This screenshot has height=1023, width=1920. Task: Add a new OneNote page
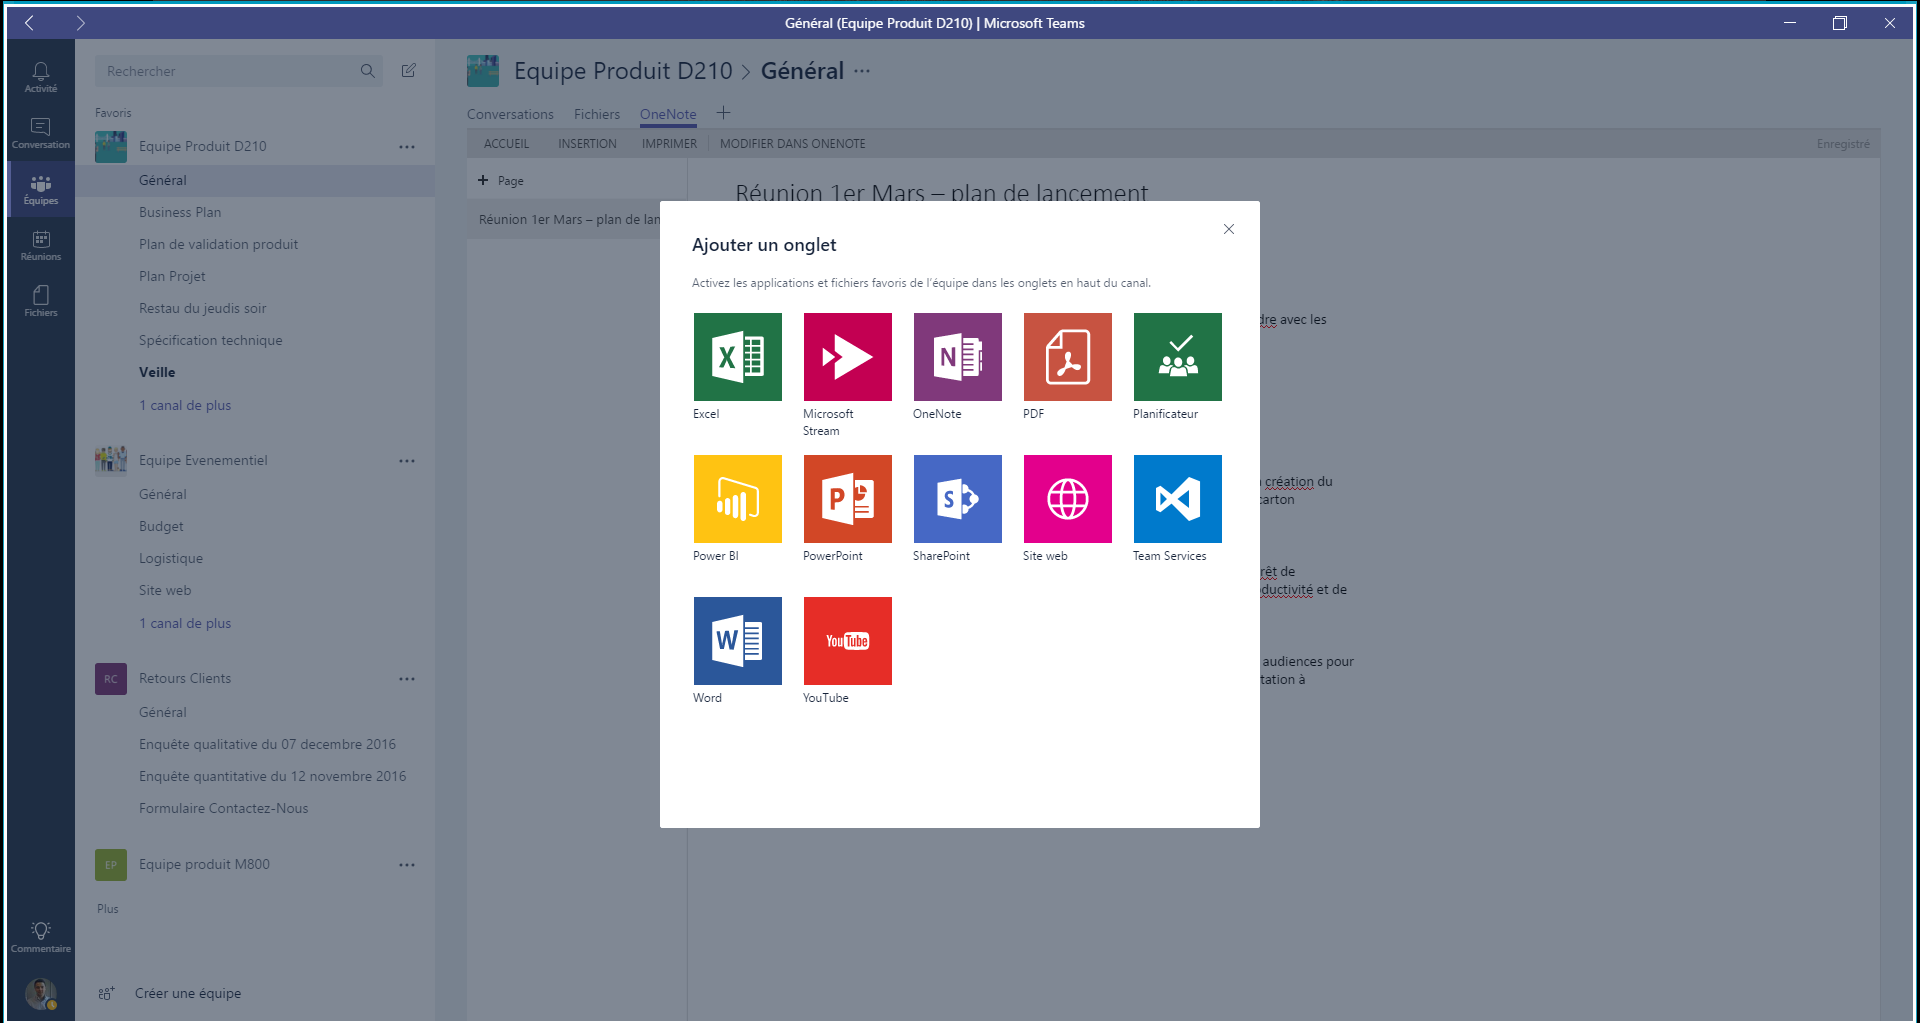(501, 181)
